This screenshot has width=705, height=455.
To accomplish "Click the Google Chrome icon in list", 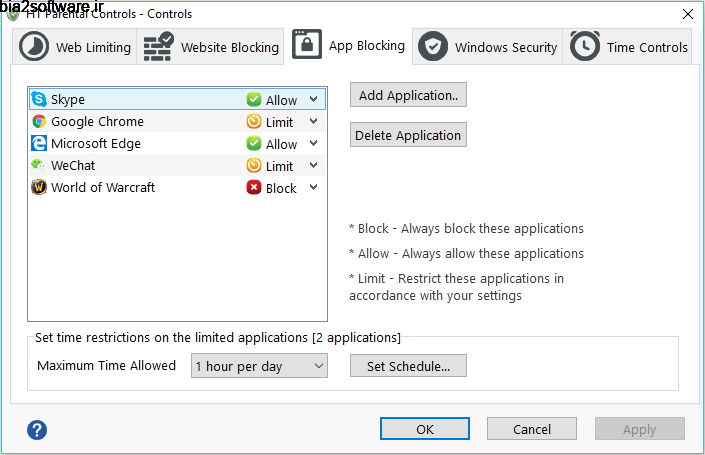I will [39, 121].
